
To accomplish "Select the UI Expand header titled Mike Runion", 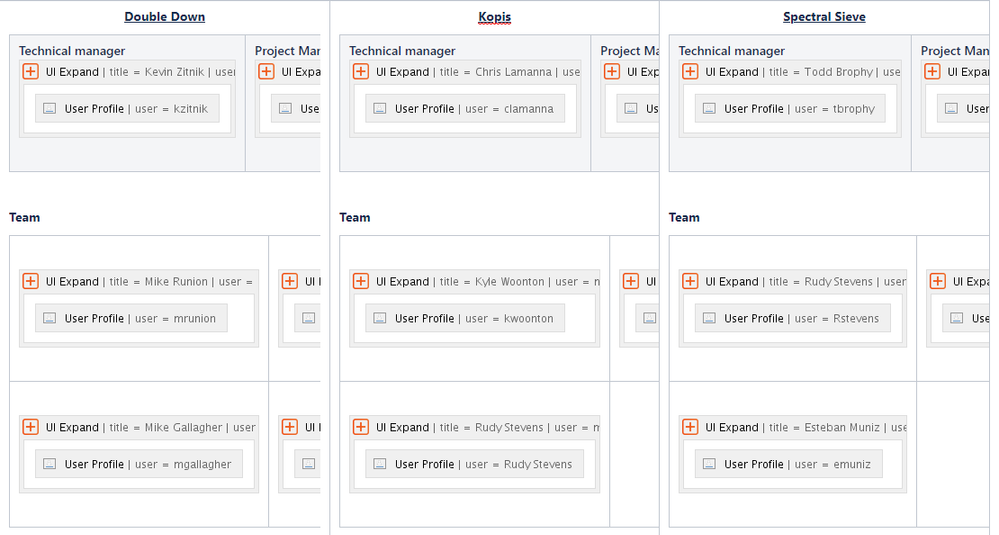I will (139, 281).
